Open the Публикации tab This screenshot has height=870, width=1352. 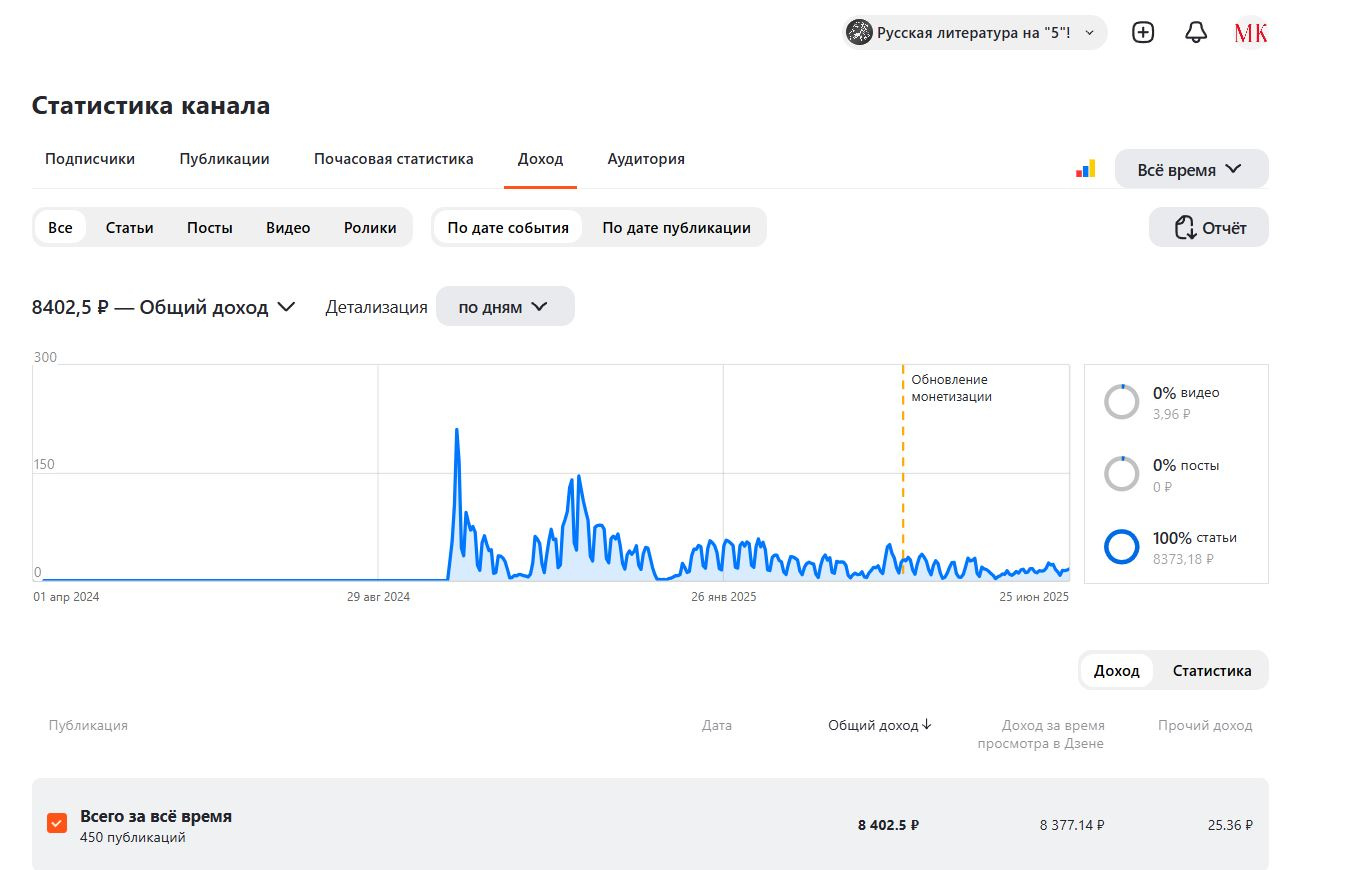click(224, 159)
